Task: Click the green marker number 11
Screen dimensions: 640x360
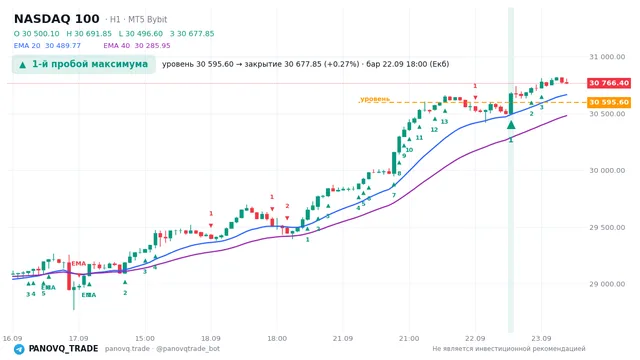Action: 419,138
